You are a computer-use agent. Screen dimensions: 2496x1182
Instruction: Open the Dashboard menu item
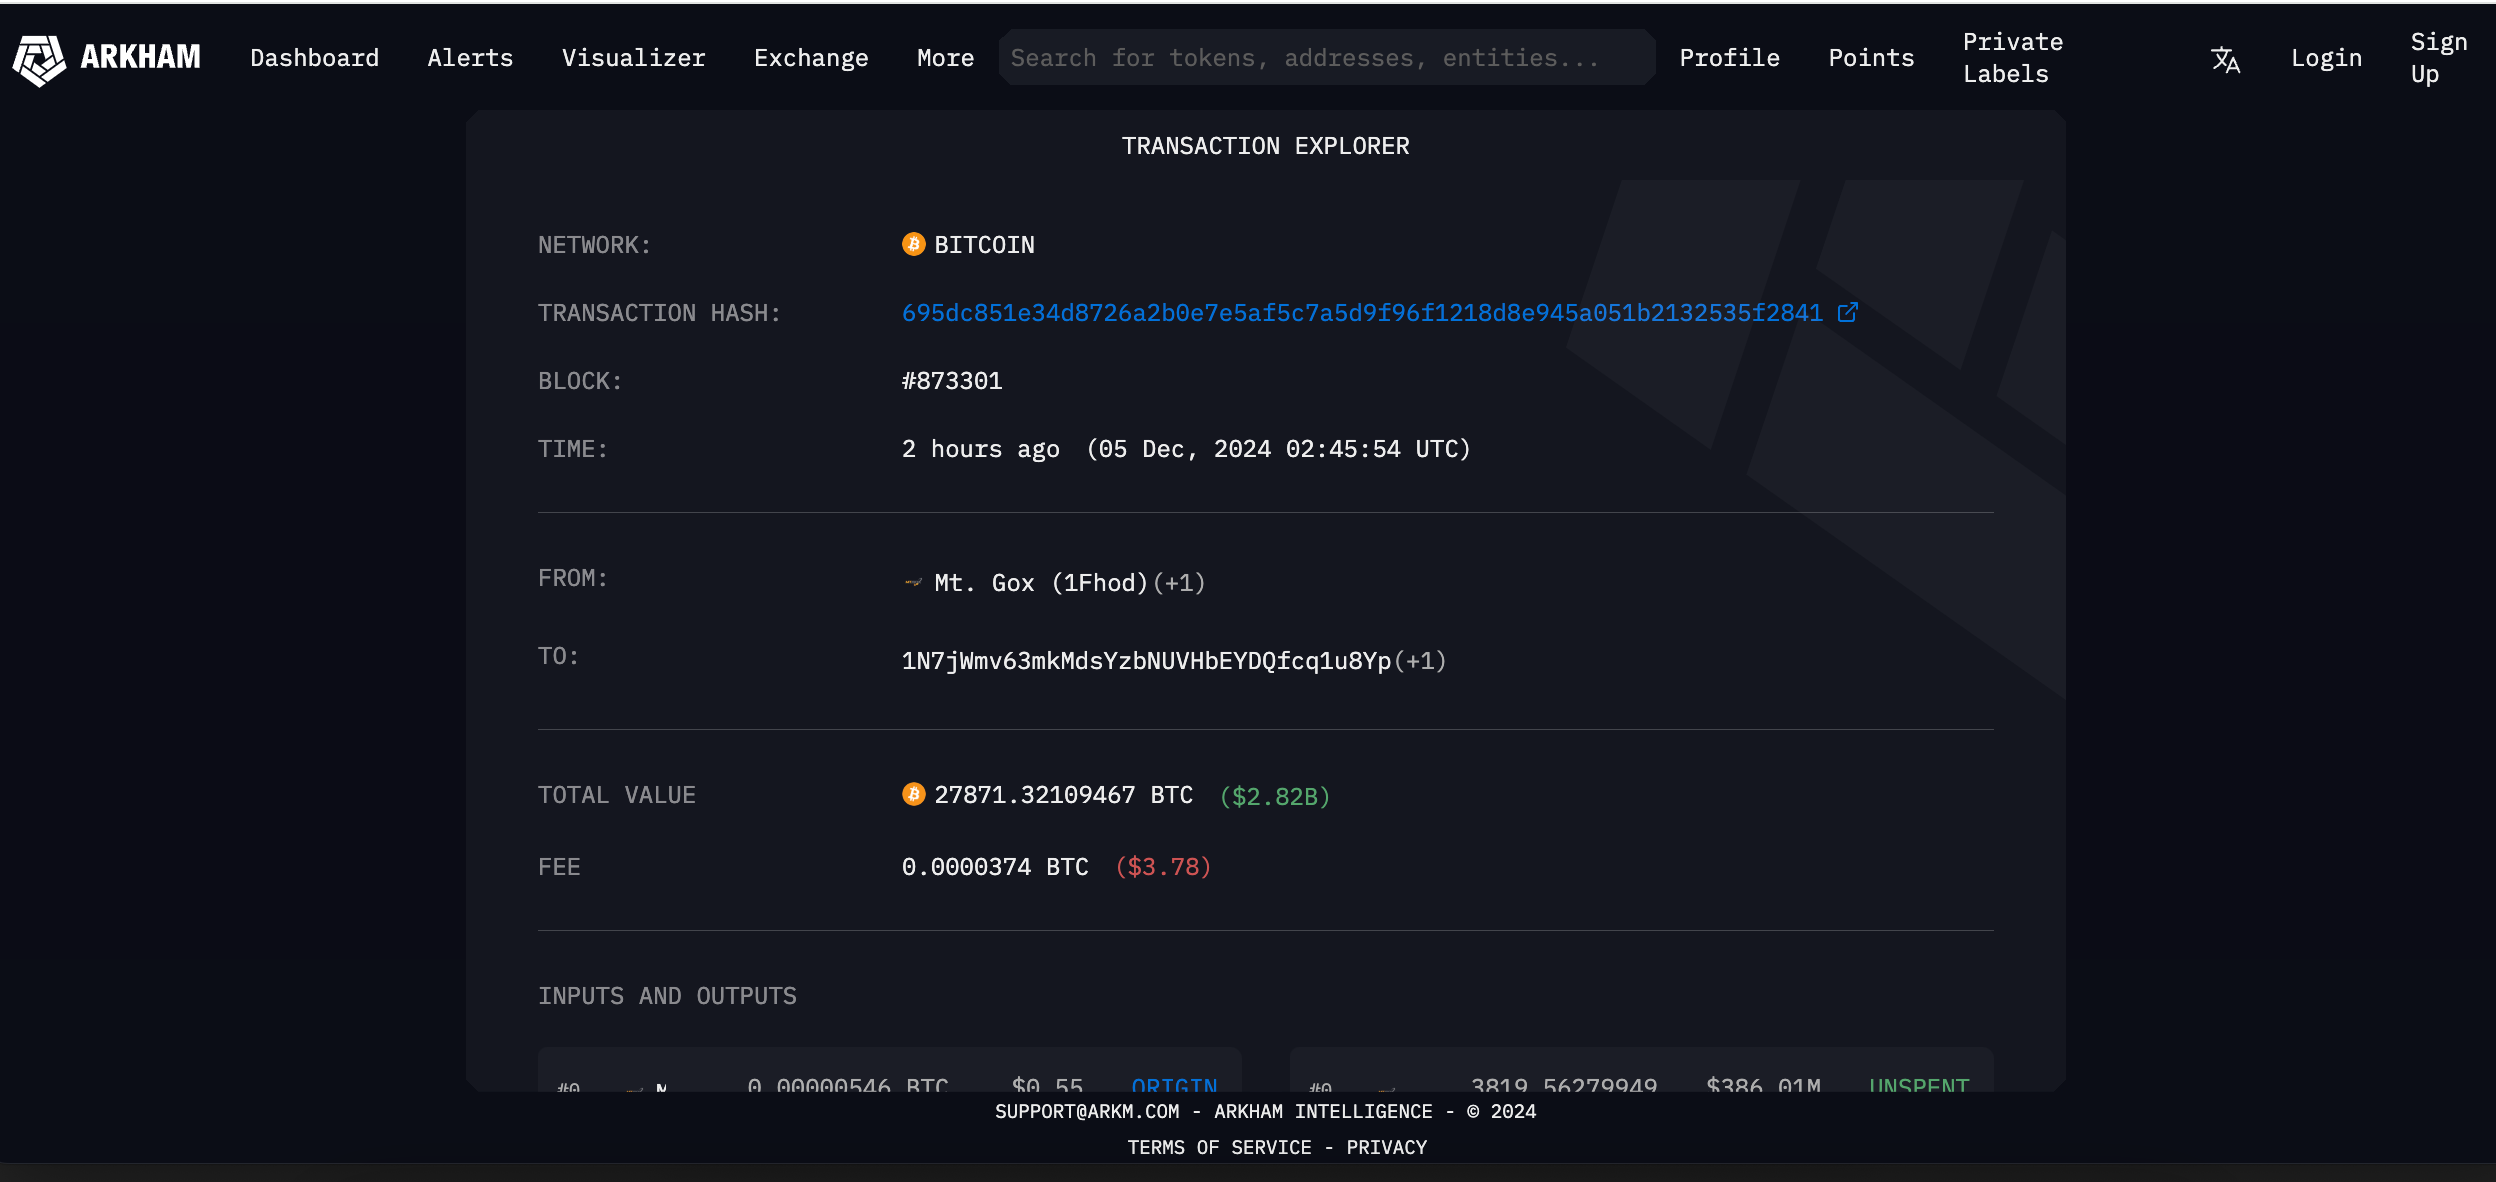[314, 58]
